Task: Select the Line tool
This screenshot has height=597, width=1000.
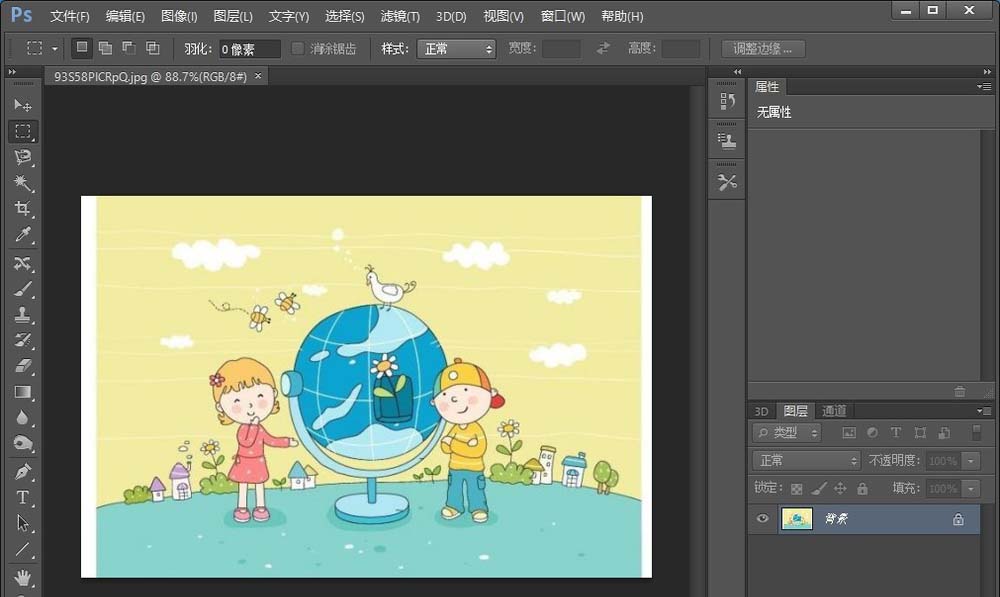Action: [23, 549]
